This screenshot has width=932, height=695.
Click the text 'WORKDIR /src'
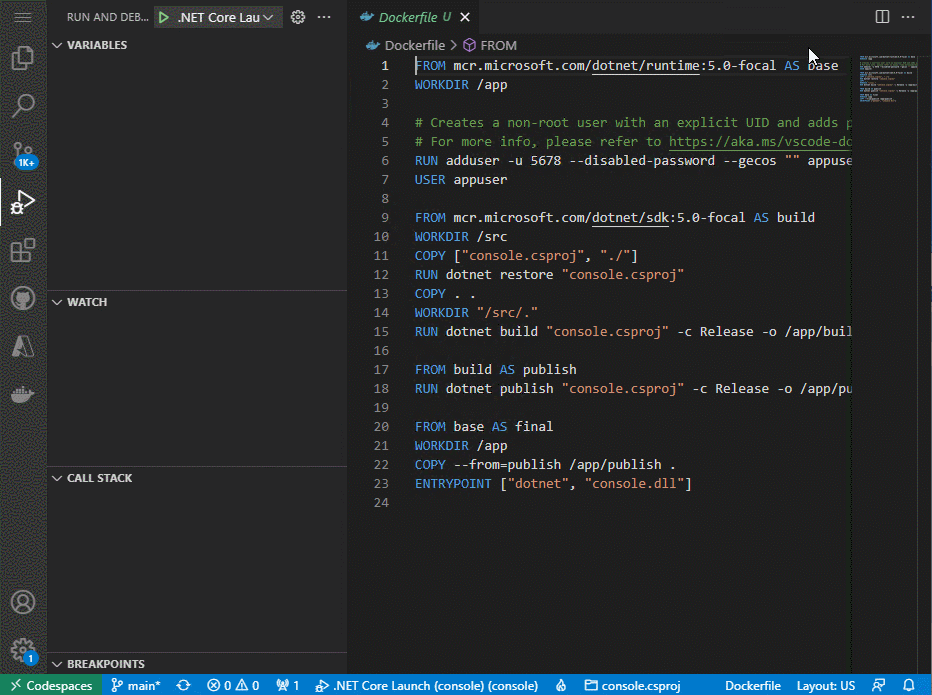pos(461,237)
